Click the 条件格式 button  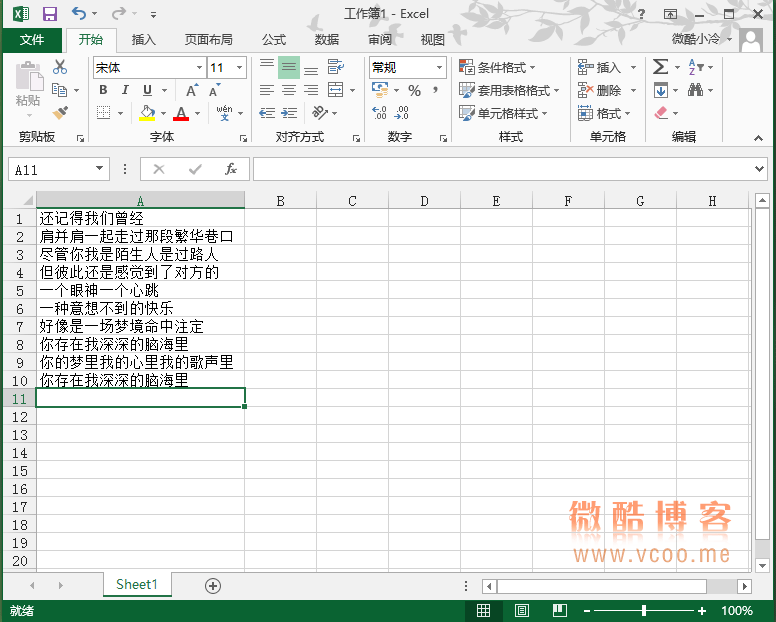click(x=501, y=67)
